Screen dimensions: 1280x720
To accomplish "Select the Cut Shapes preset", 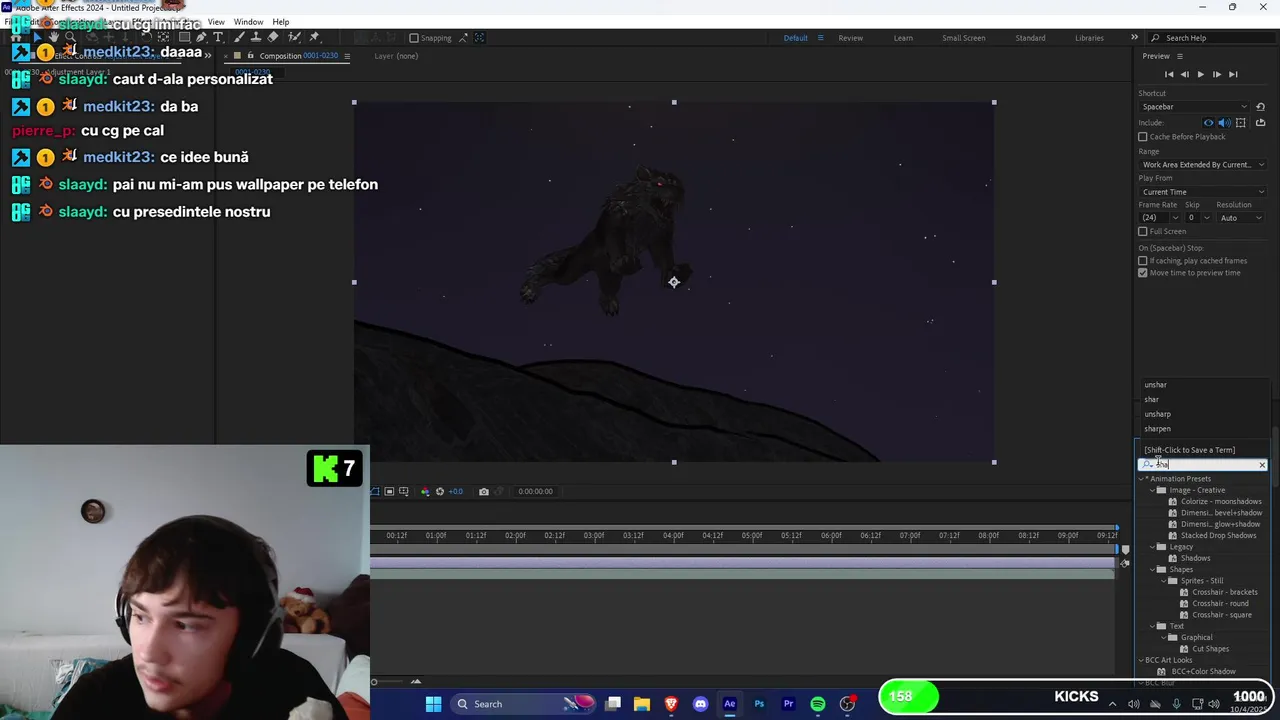I will [x=1210, y=649].
